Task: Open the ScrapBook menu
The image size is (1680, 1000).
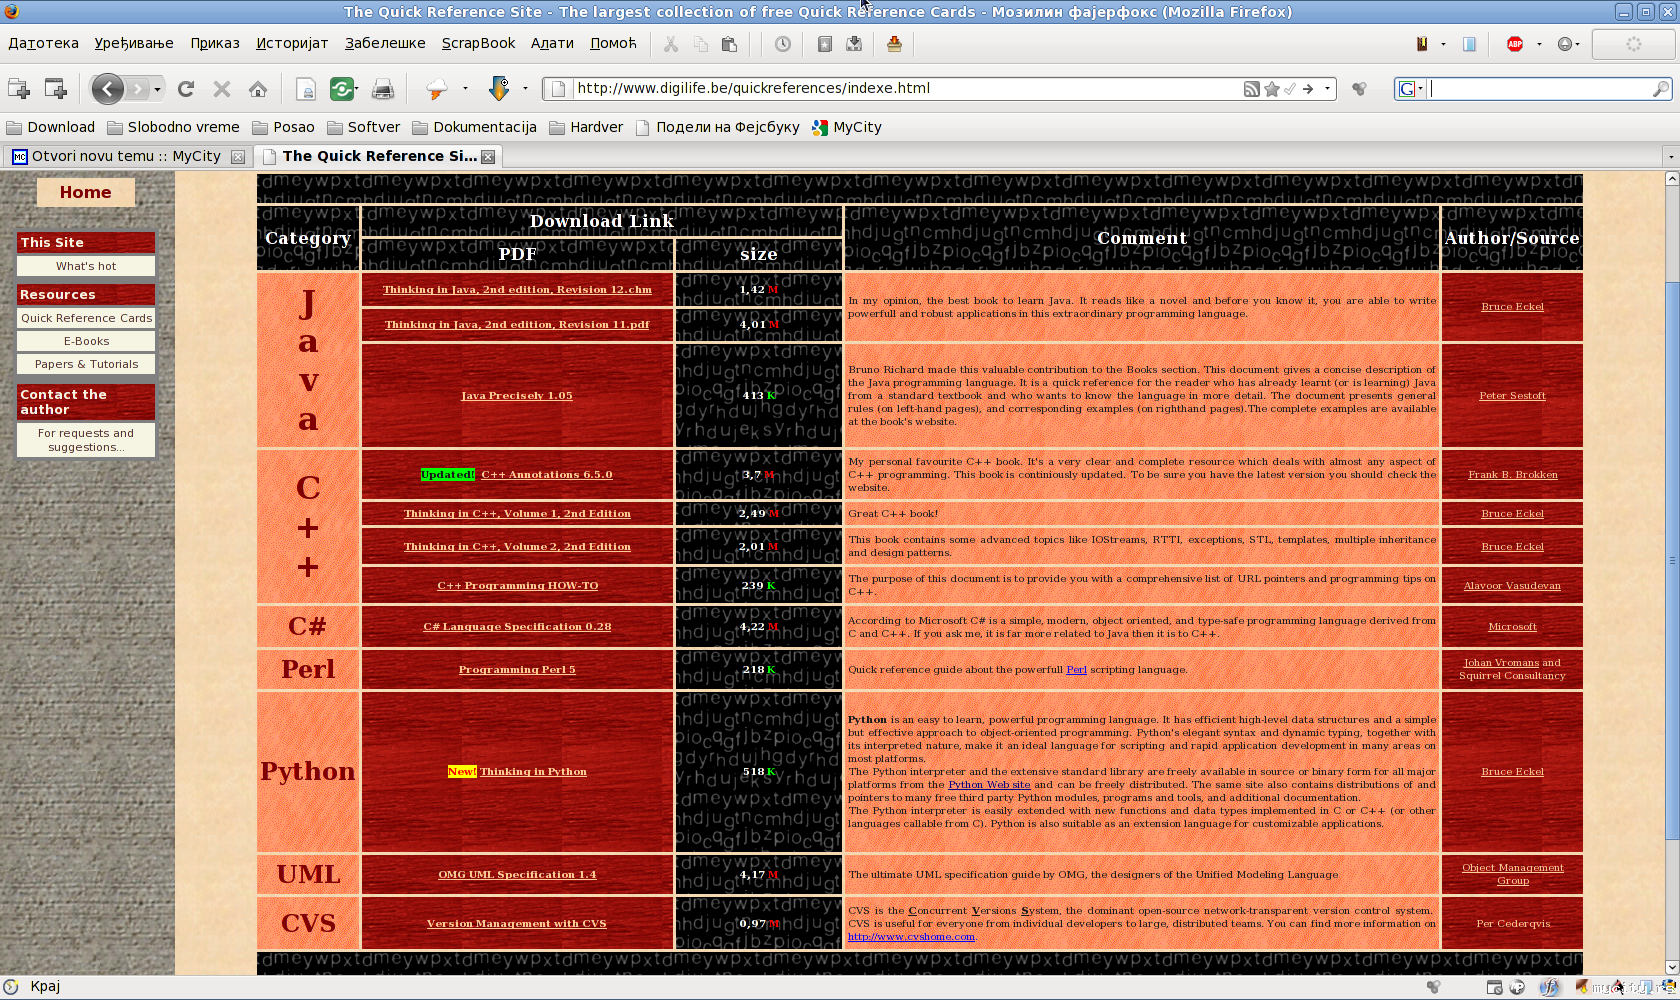Action: pos(478,43)
